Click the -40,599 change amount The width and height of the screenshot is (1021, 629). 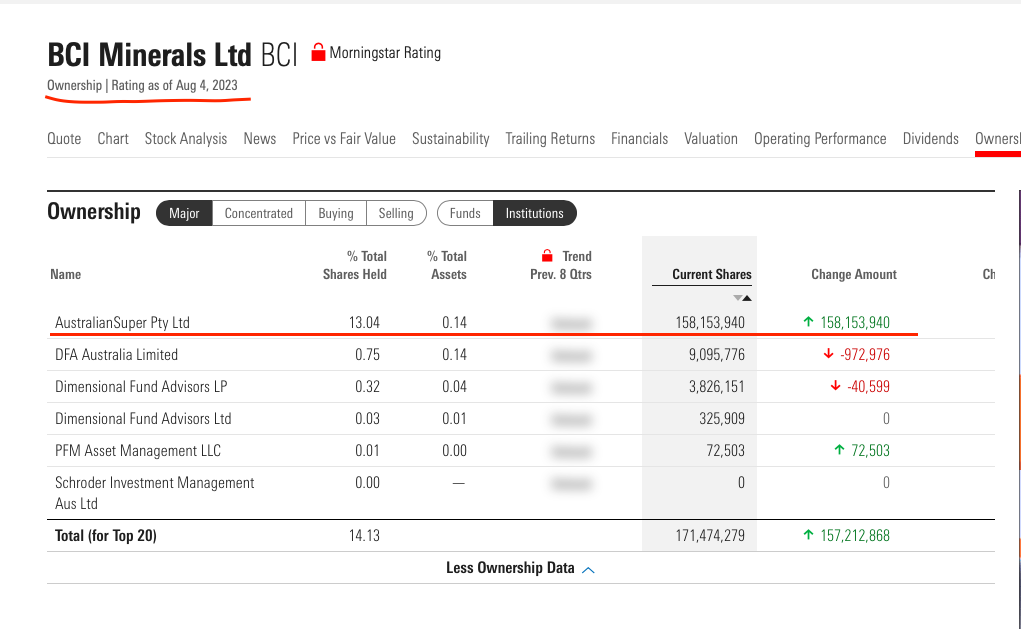(869, 386)
